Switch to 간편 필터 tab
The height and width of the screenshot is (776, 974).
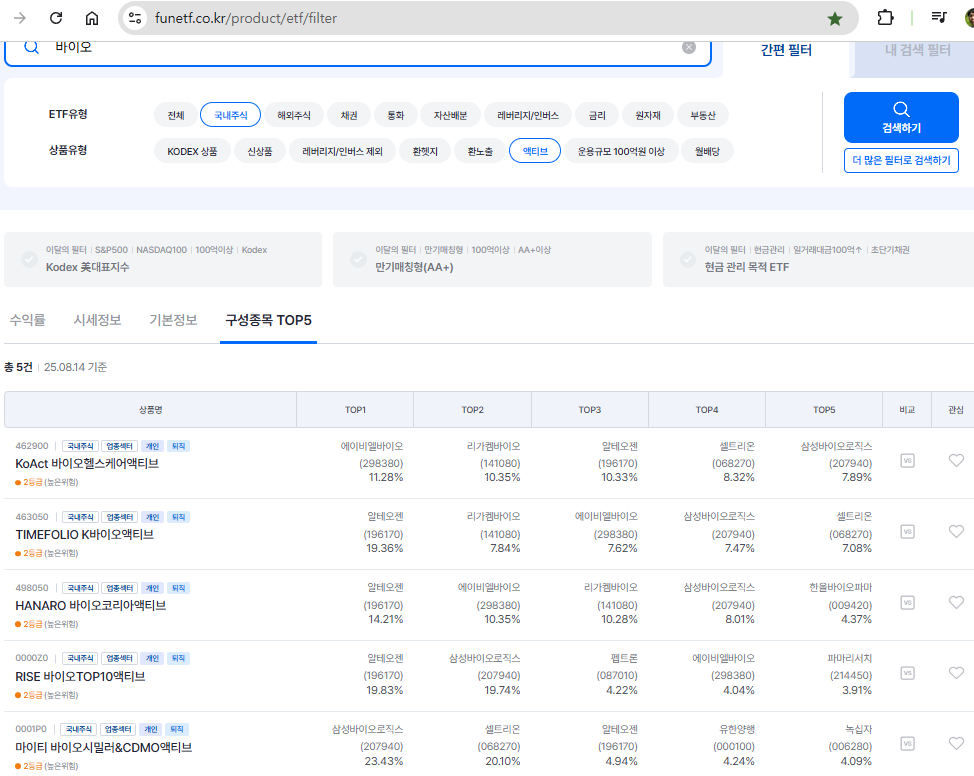pos(786,50)
